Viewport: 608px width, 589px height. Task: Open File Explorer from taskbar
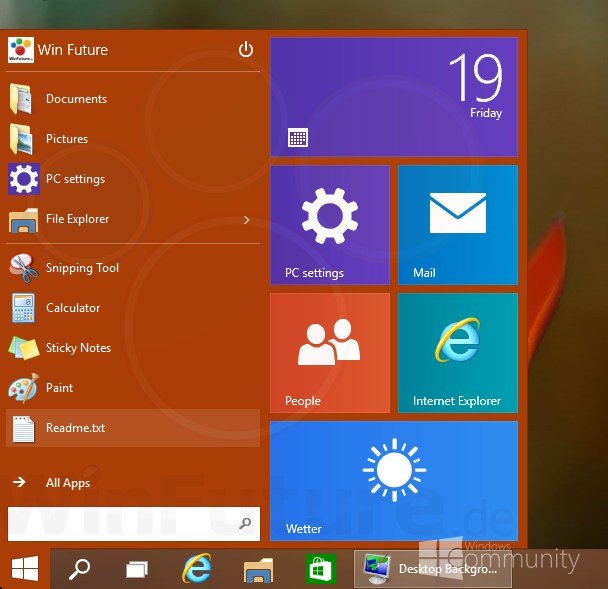(258, 570)
